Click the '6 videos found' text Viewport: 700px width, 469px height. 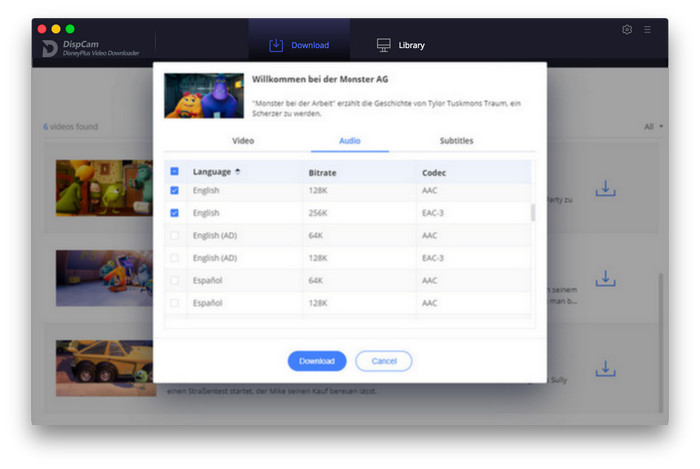(71, 127)
